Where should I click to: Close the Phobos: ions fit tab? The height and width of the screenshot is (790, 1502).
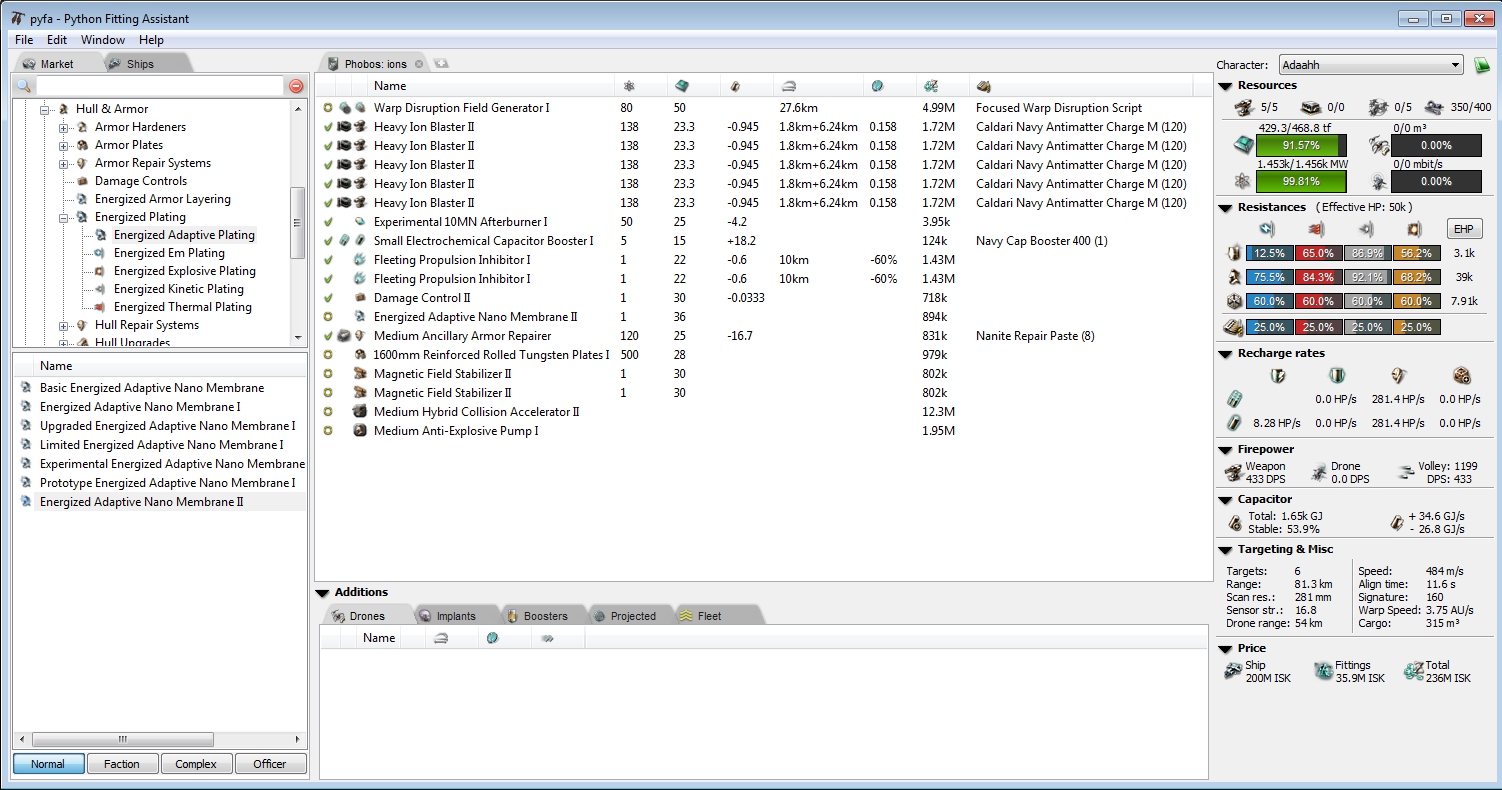(x=419, y=64)
